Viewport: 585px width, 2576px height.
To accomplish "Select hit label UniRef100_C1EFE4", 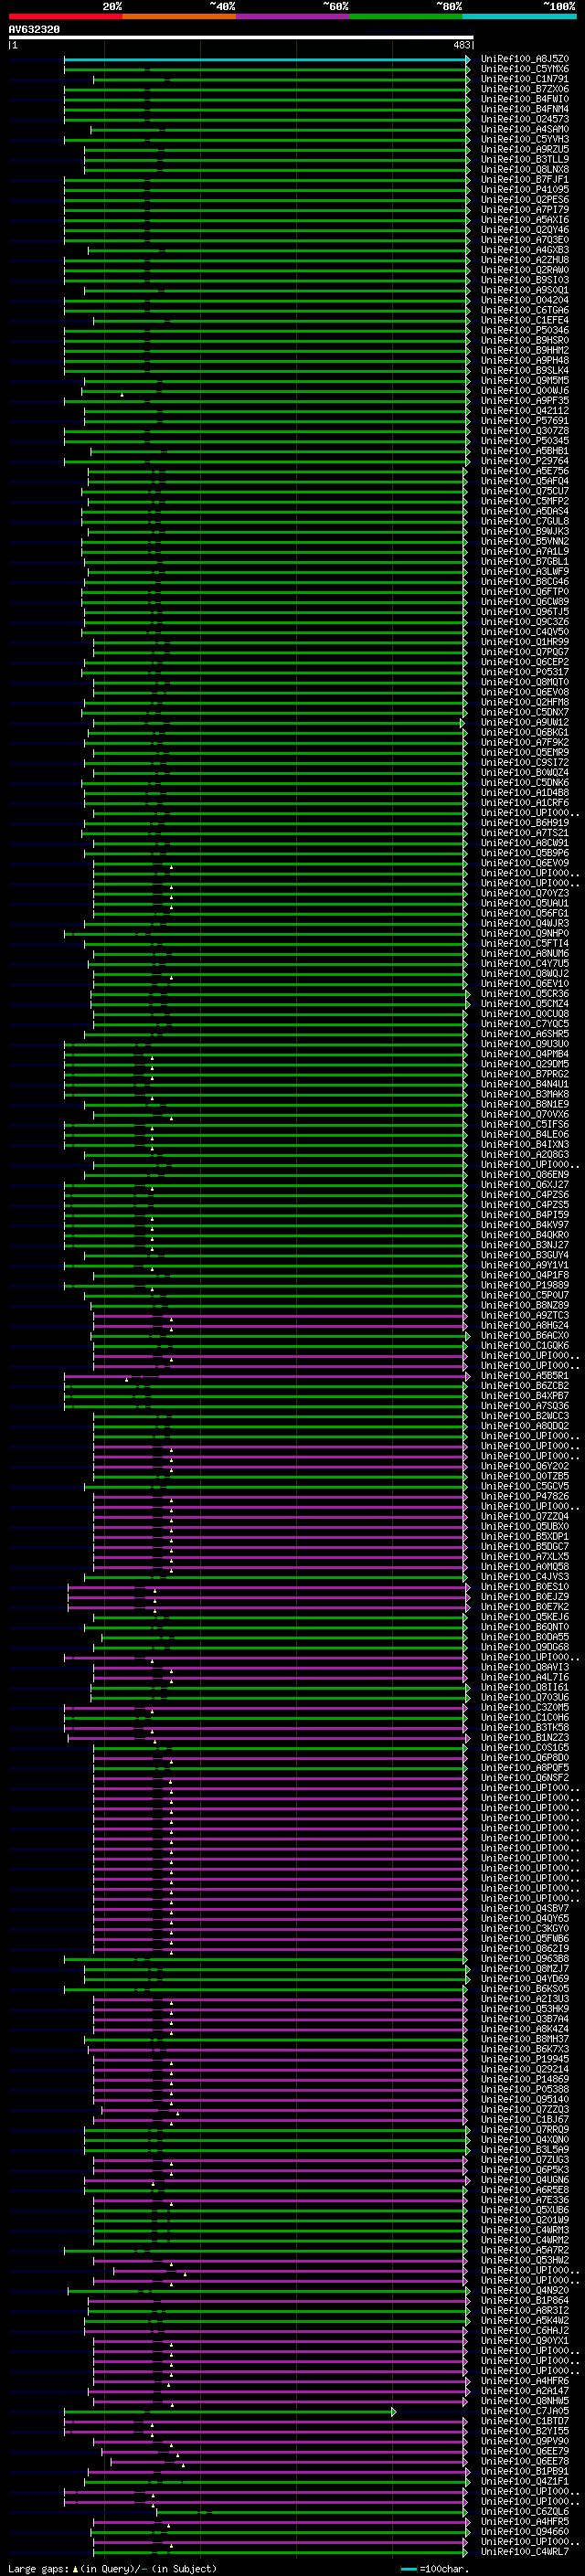I will click(x=525, y=320).
